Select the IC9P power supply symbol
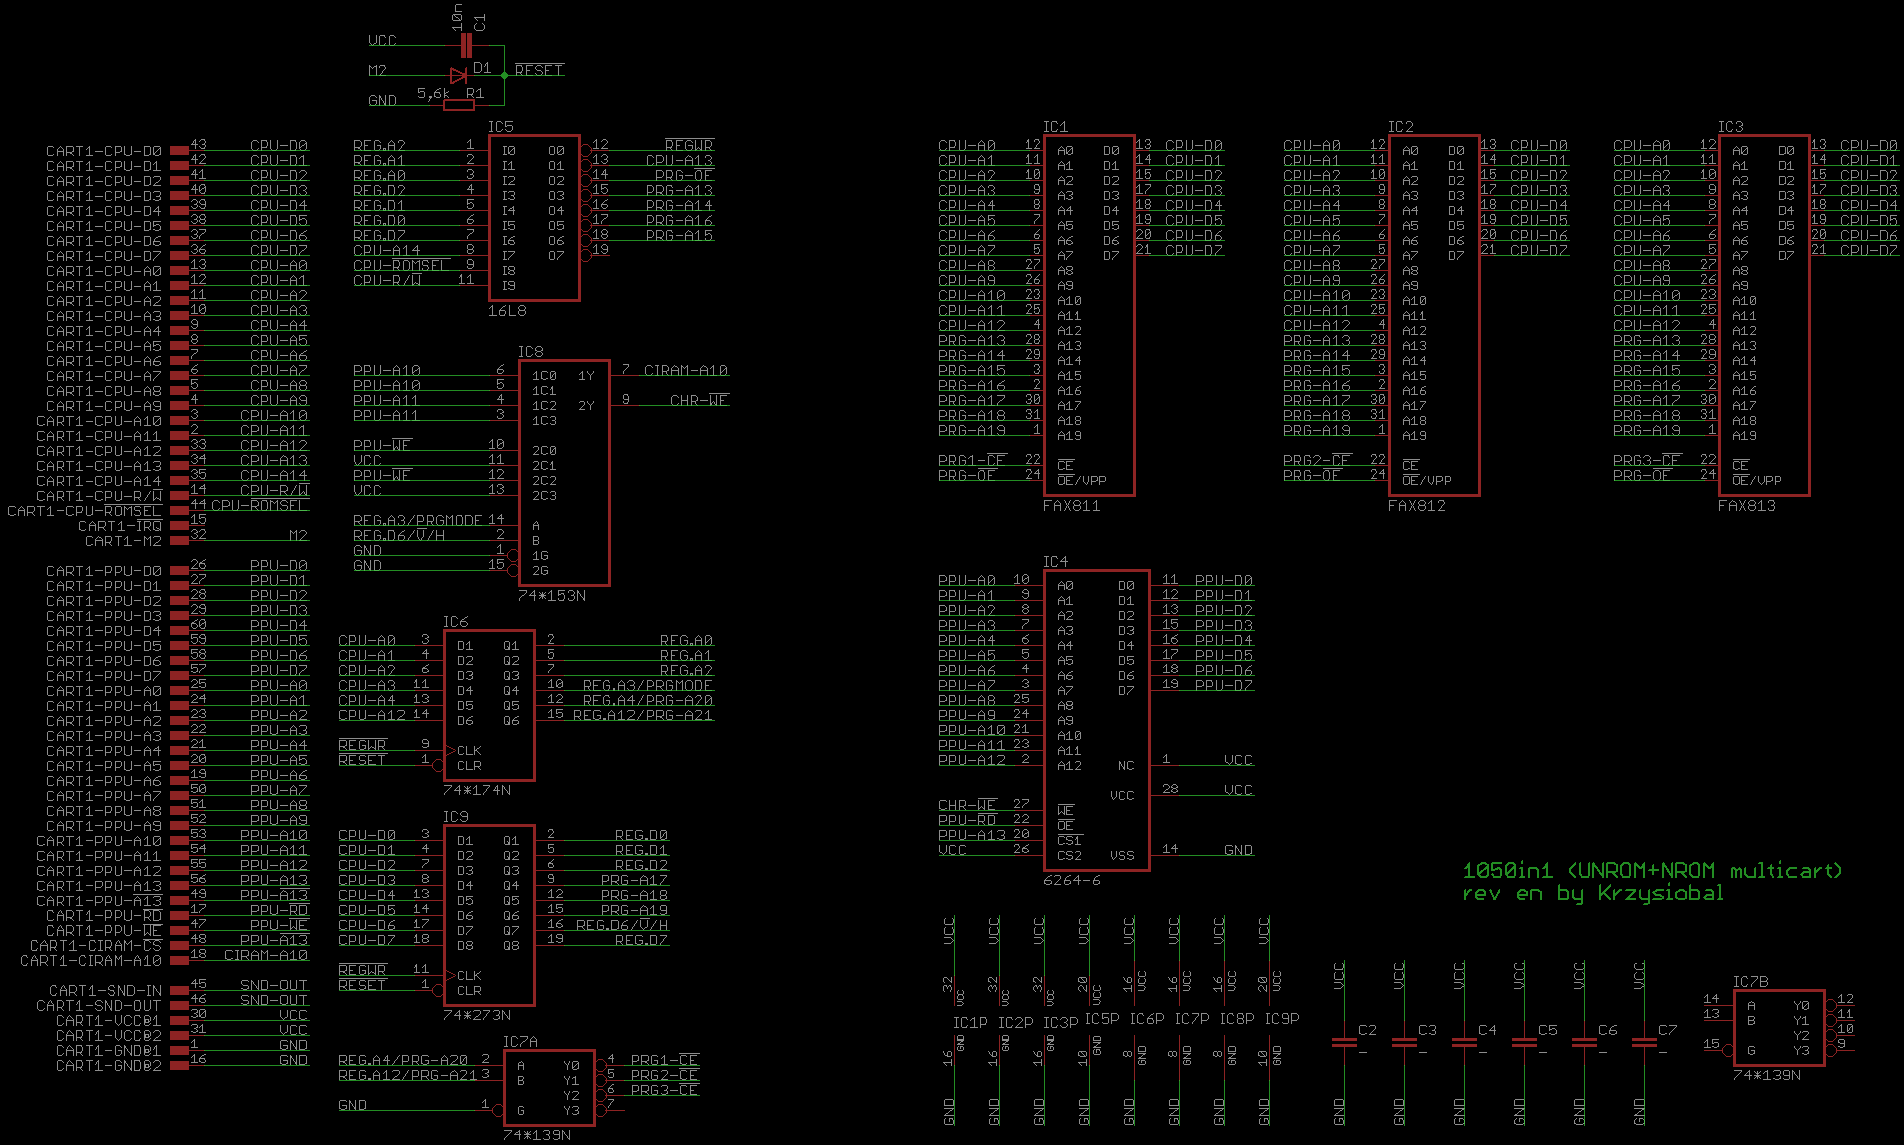The width and height of the screenshot is (1904, 1145). [x=1271, y=1020]
